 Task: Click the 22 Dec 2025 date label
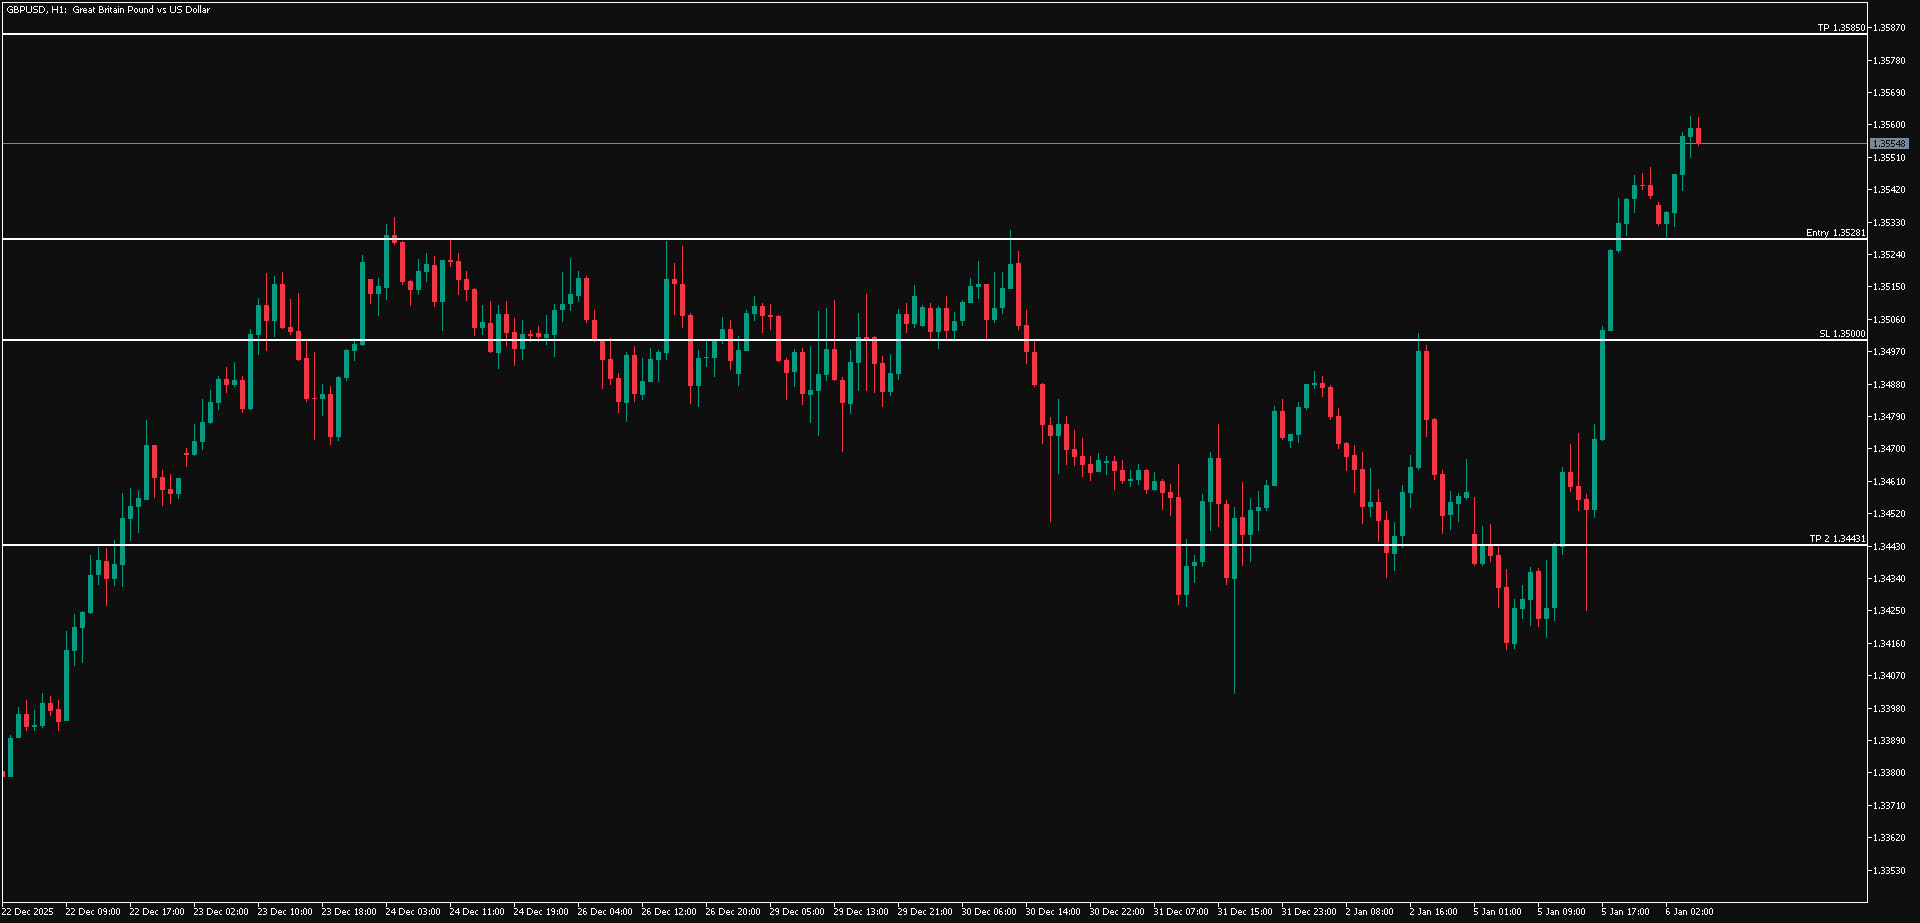[x=28, y=912]
